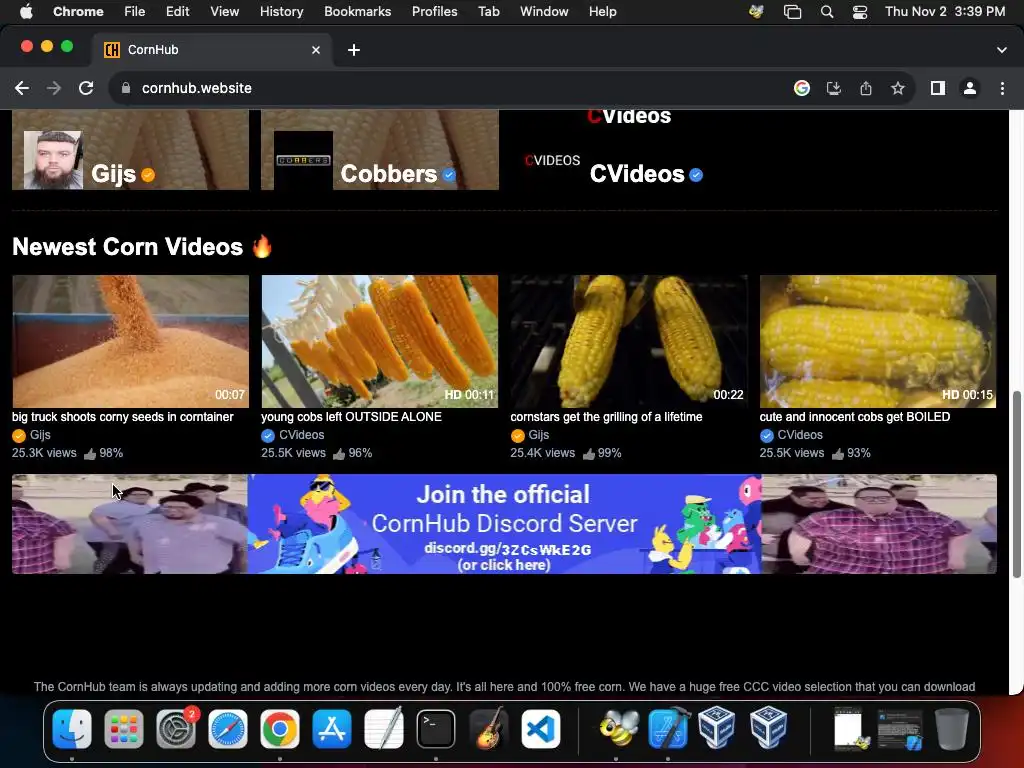Click thumbs-up icon beside 93% rating

tap(837, 453)
